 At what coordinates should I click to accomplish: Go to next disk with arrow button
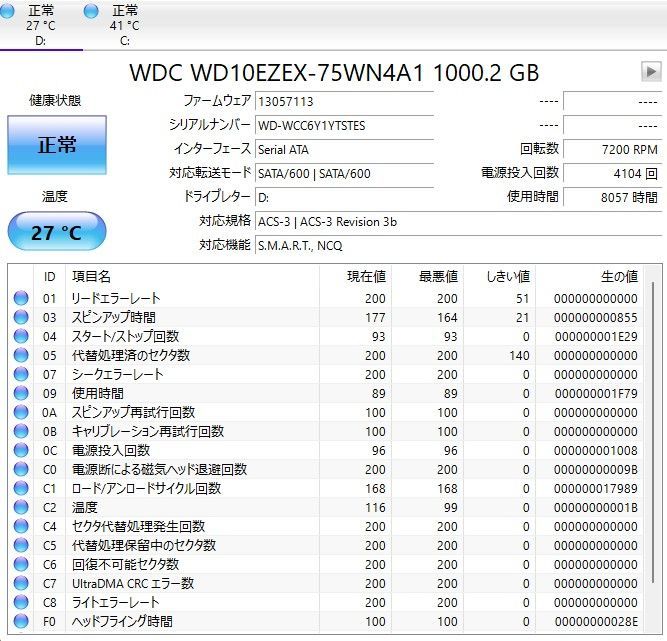click(x=651, y=71)
